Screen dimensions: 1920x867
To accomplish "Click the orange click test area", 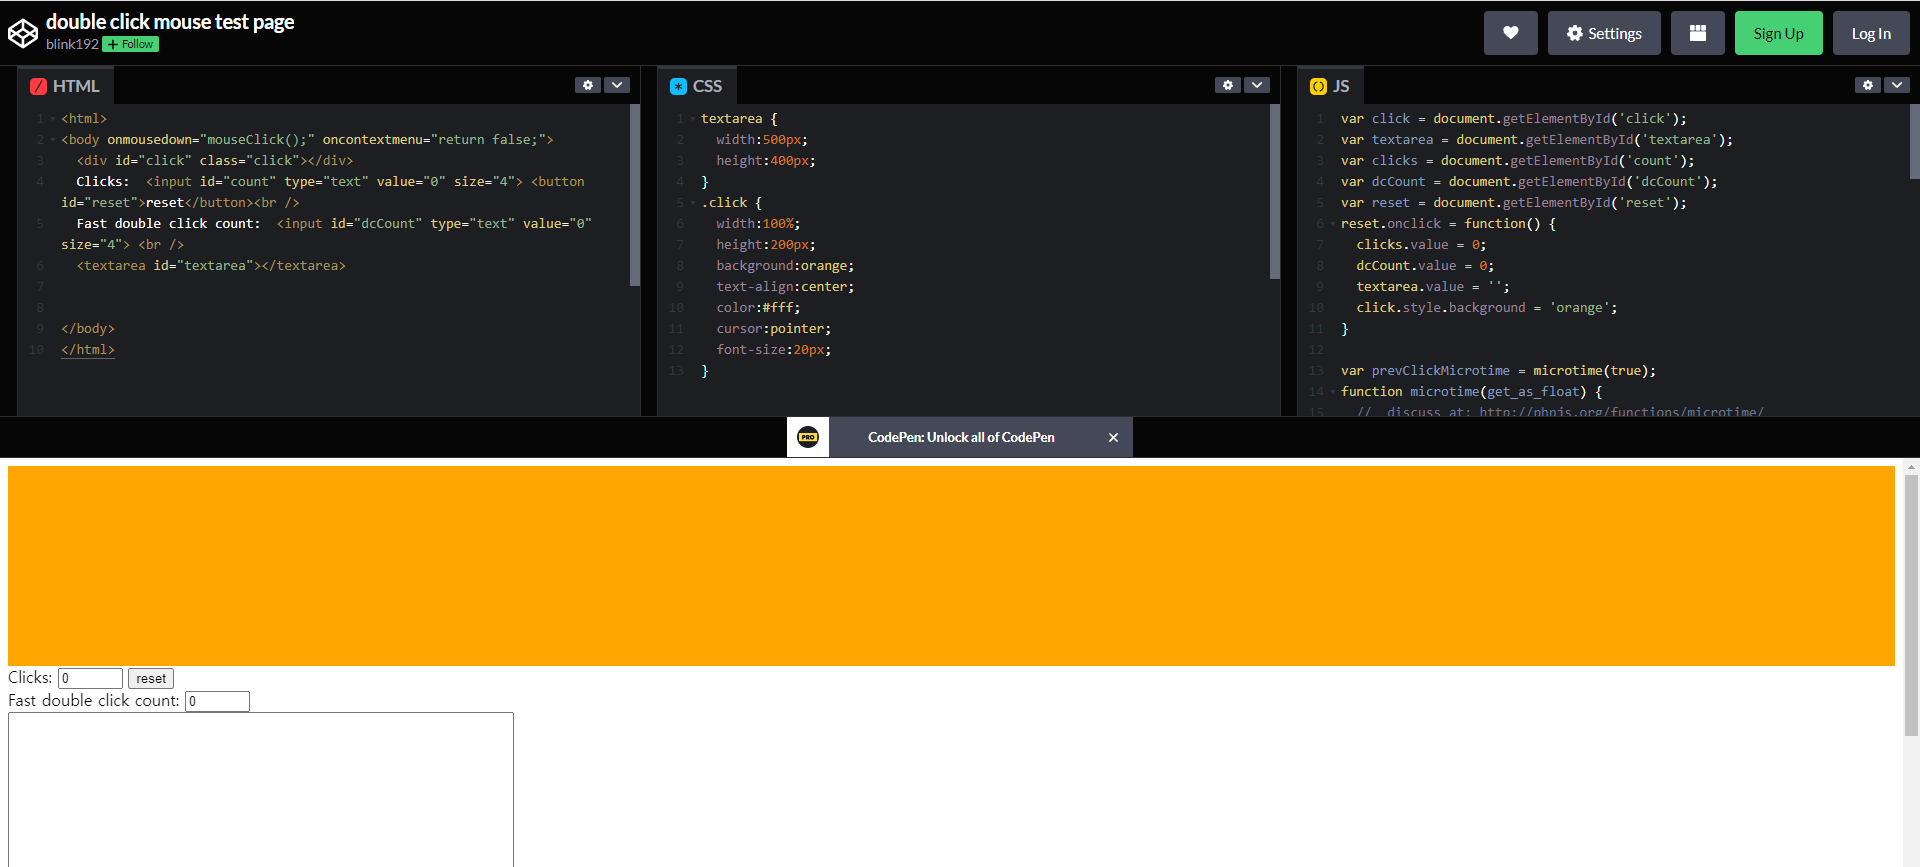I will 951,565.
